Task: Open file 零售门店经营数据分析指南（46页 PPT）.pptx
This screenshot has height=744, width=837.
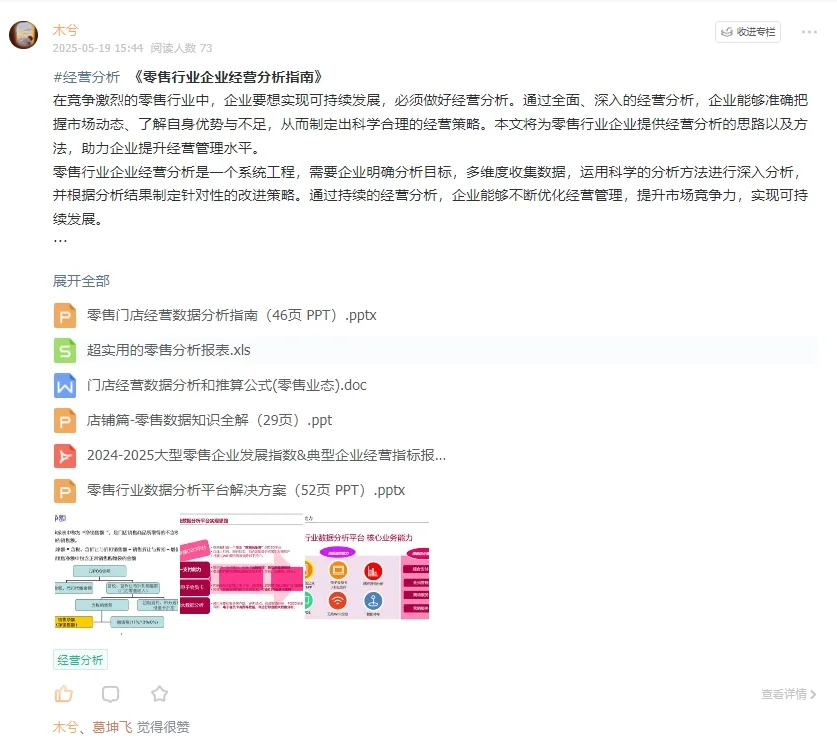Action: tap(232, 315)
